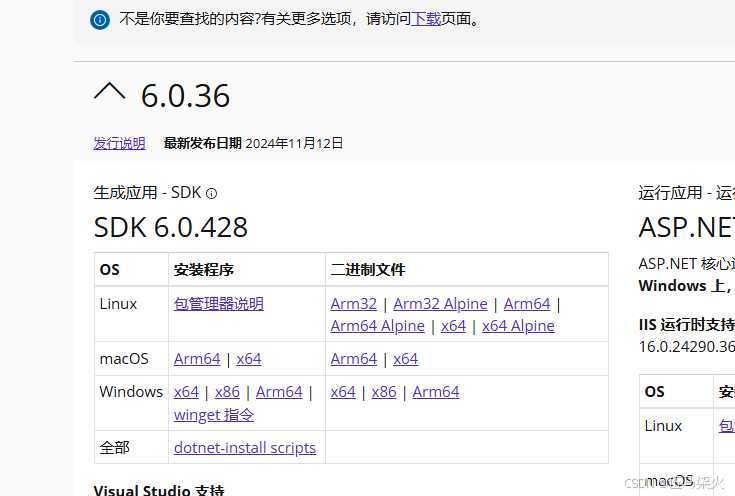The image size is (735, 496).
Task: Download Windows x64 binary
Action: tap(343, 392)
